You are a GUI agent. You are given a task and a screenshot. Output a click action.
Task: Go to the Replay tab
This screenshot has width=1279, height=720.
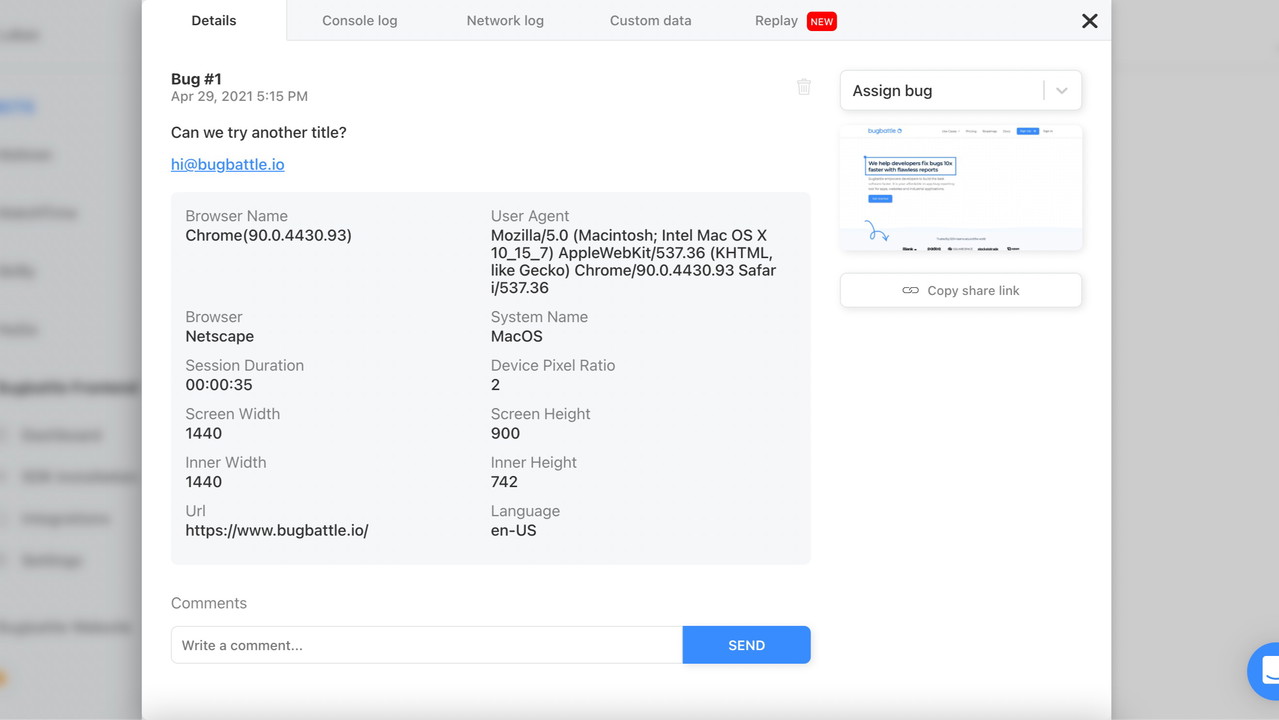(x=776, y=21)
